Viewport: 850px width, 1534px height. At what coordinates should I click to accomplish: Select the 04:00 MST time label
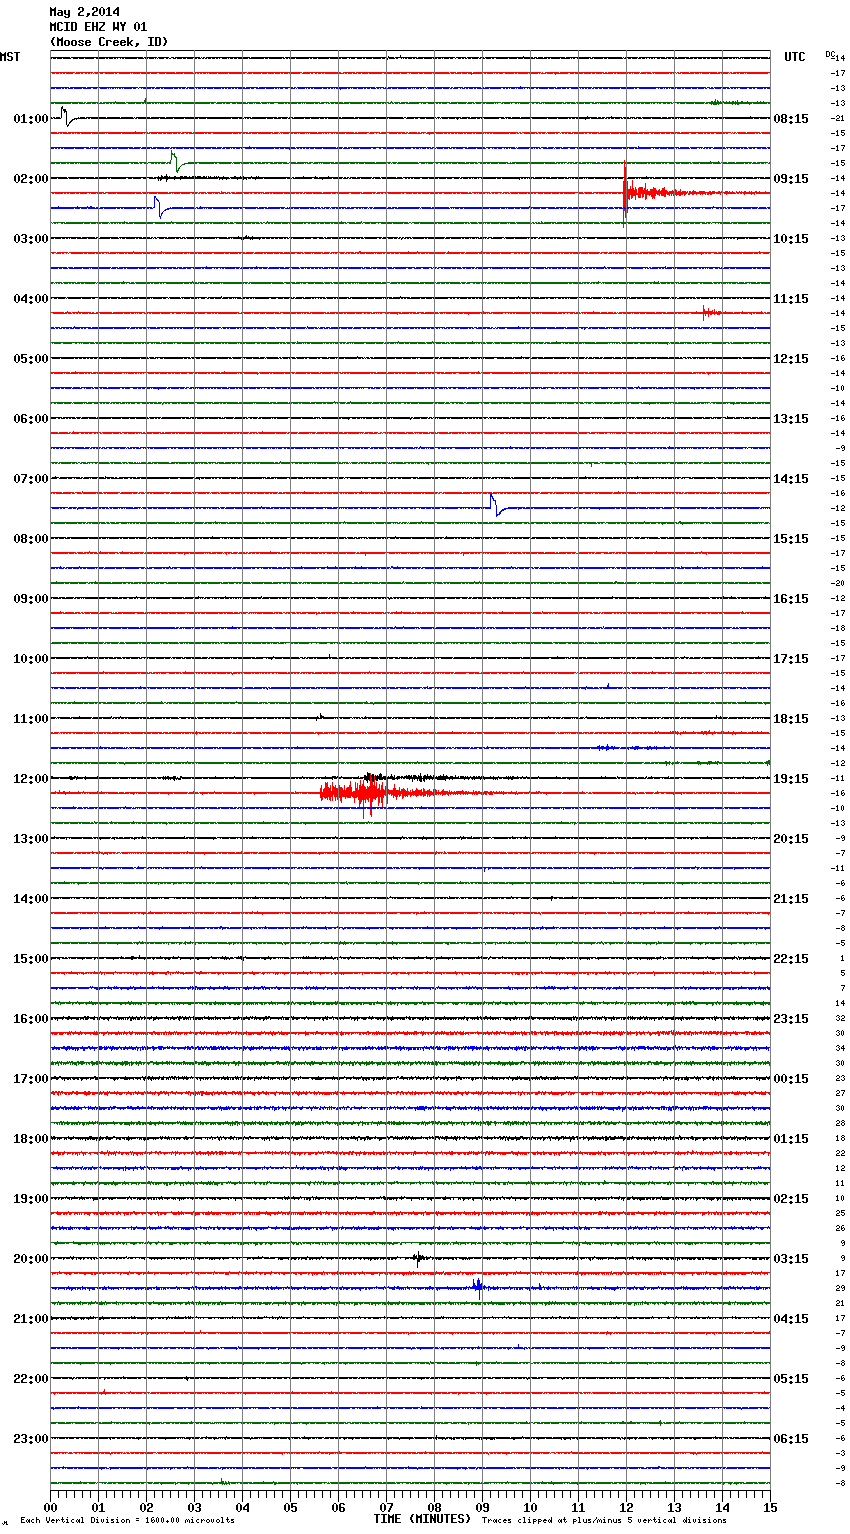point(30,298)
